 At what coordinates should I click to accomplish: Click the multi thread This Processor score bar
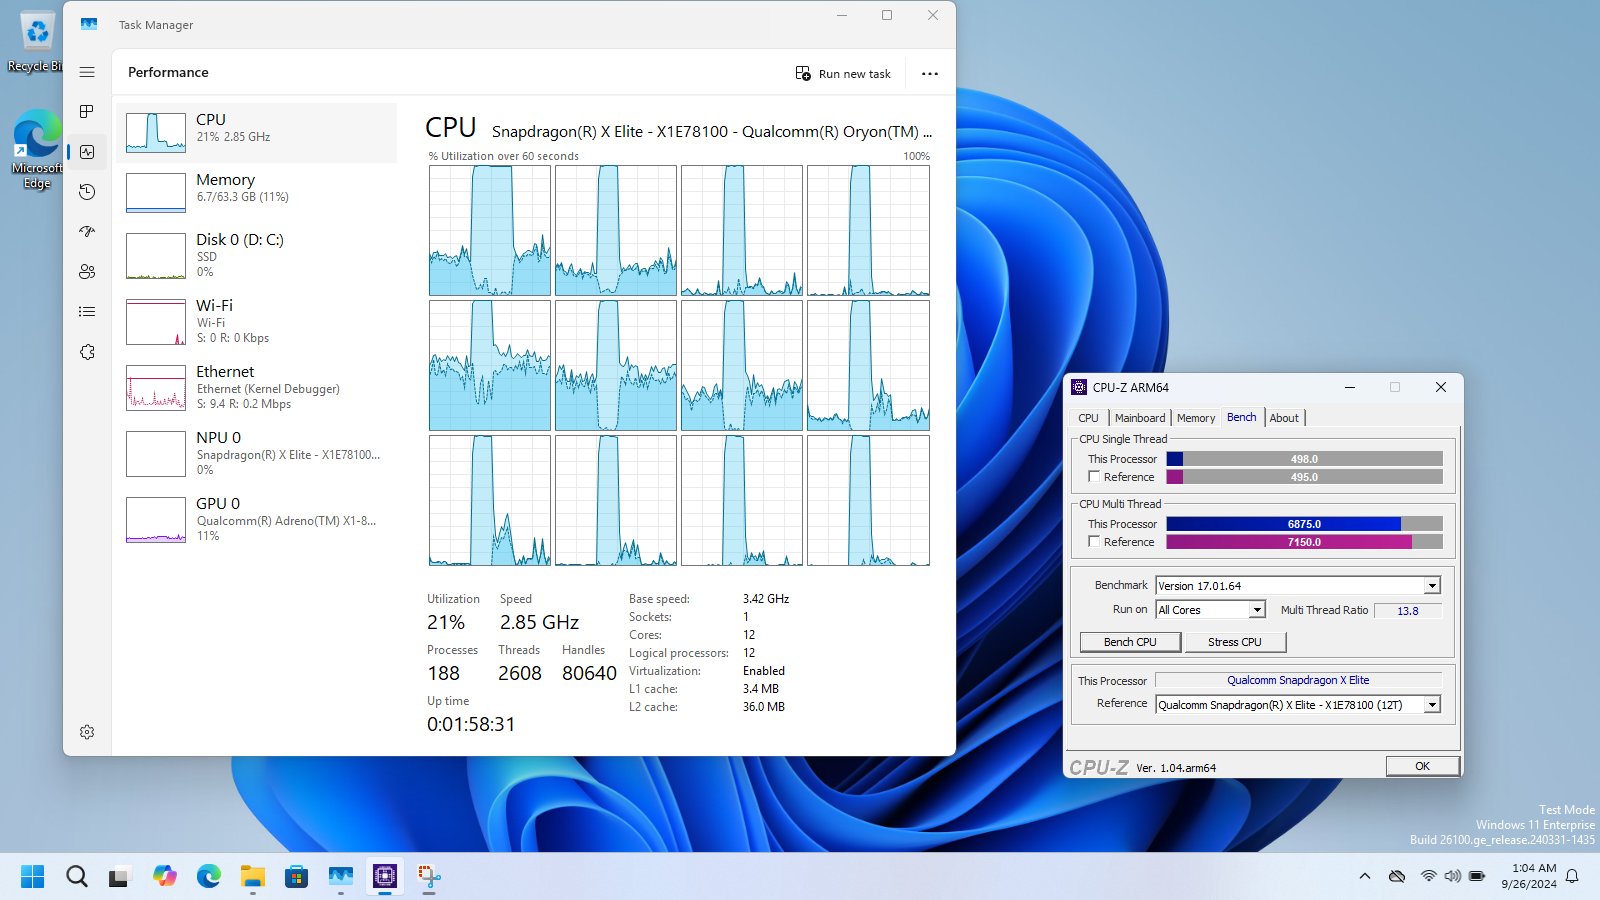[1304, 524]
